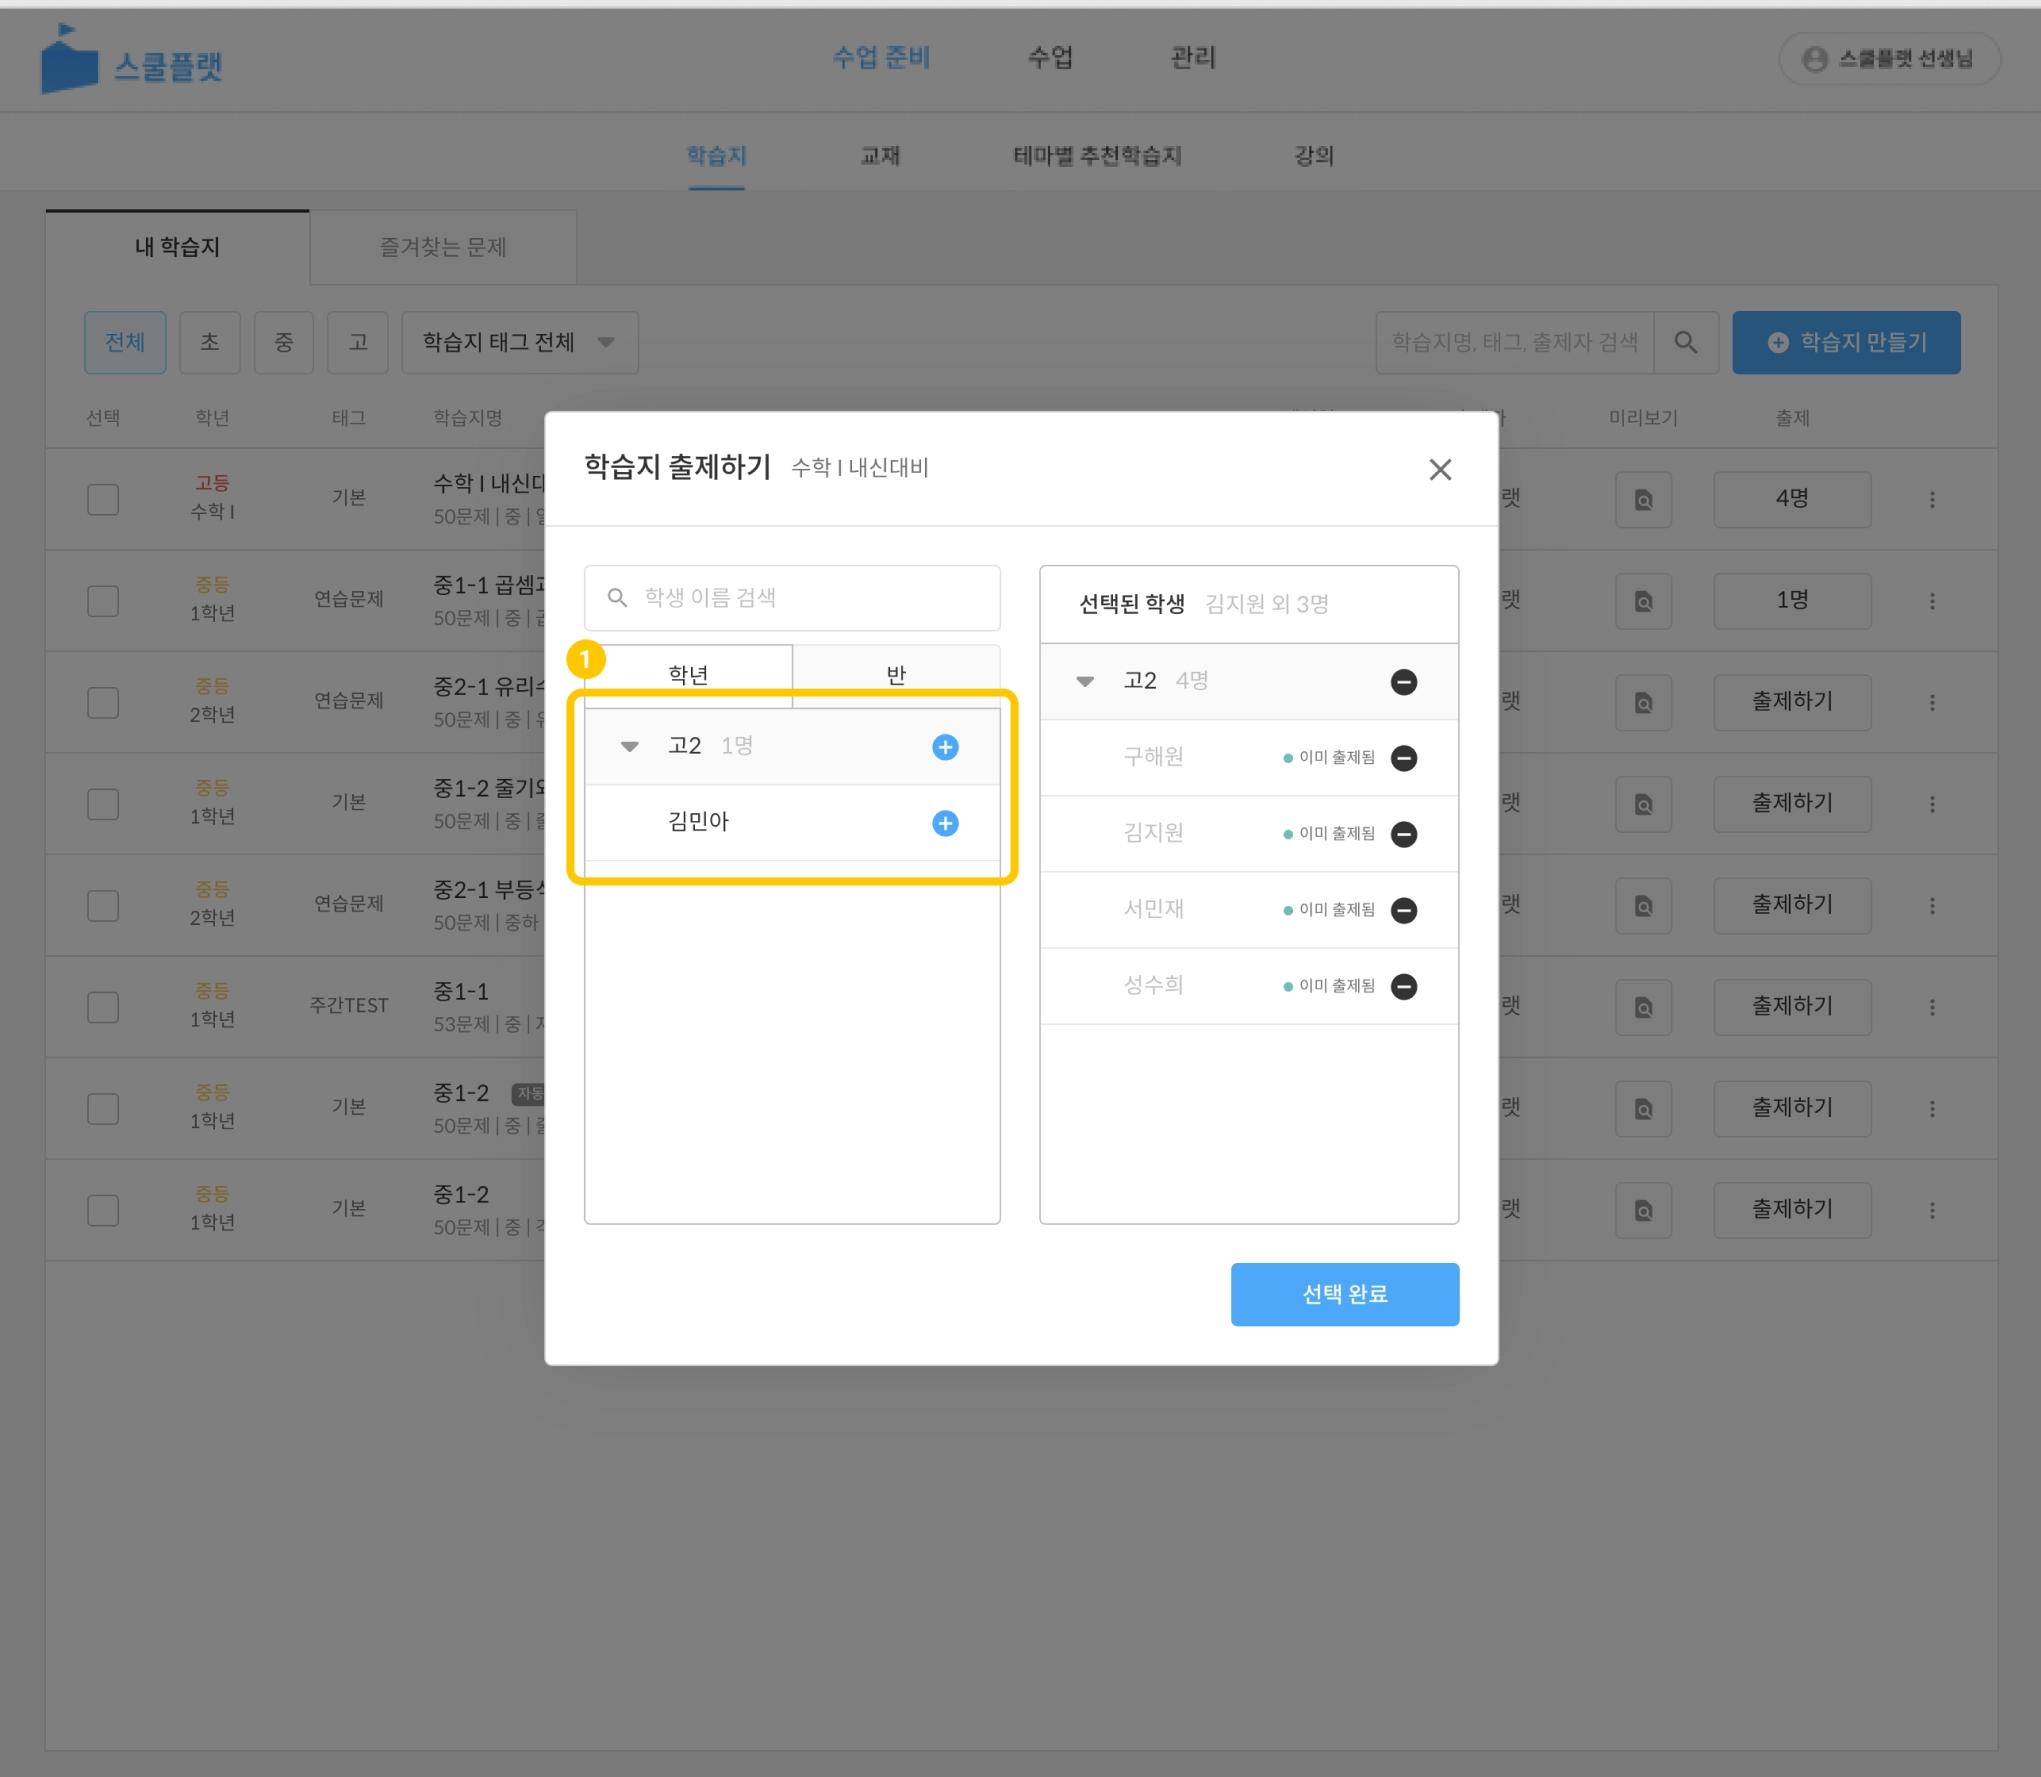Open the three-dot menu of the 중1-1 곱셈 row

1931,601
